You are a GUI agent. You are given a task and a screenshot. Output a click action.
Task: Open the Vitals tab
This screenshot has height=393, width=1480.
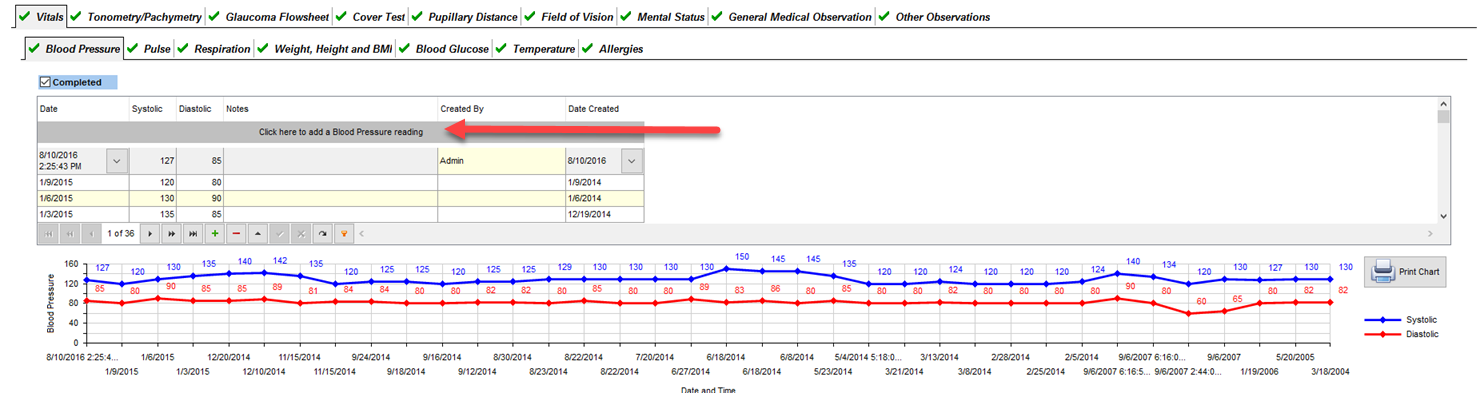40,17
